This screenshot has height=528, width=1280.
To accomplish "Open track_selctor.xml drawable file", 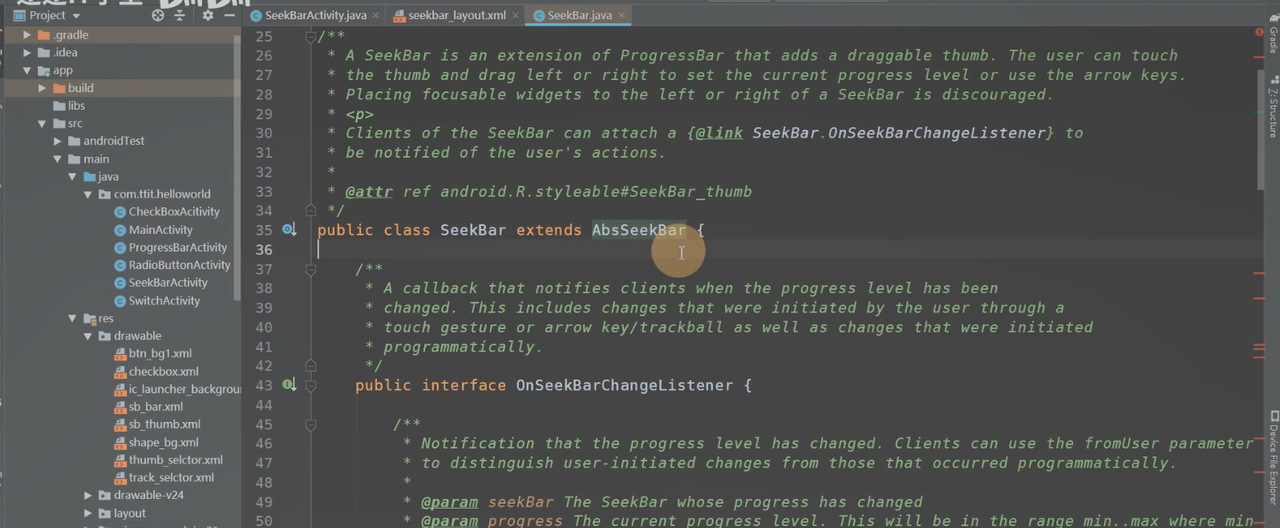I will [x=171, y=478].
